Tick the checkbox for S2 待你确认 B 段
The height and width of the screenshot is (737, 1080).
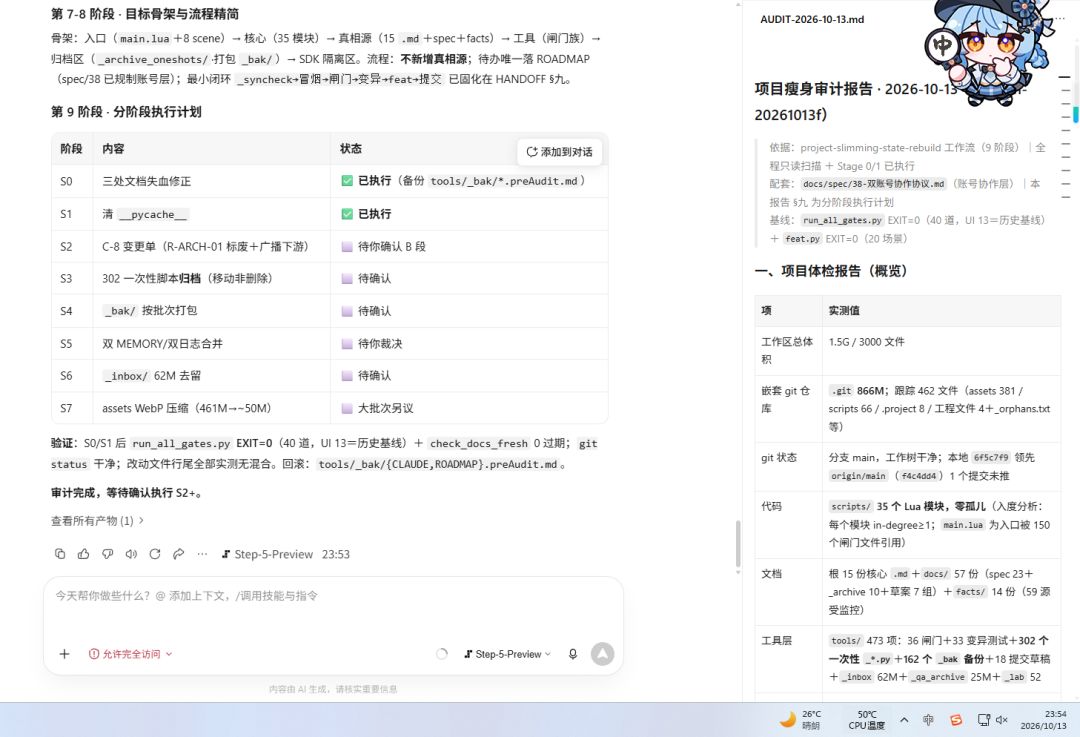(347, 247)
